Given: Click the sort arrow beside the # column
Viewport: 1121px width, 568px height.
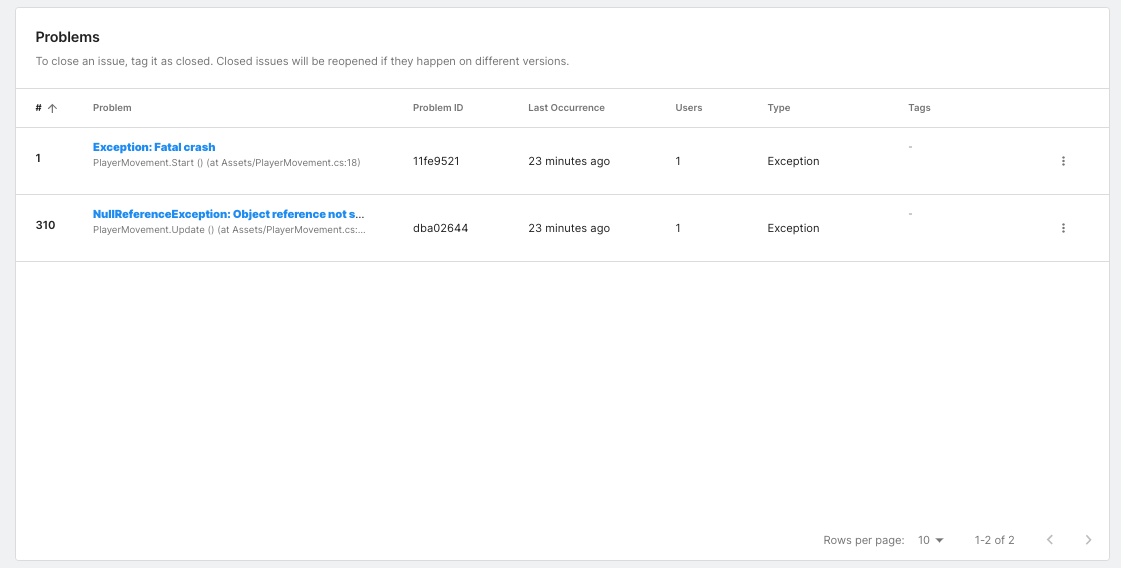Looking at the screenshot, I should [52, 108].
